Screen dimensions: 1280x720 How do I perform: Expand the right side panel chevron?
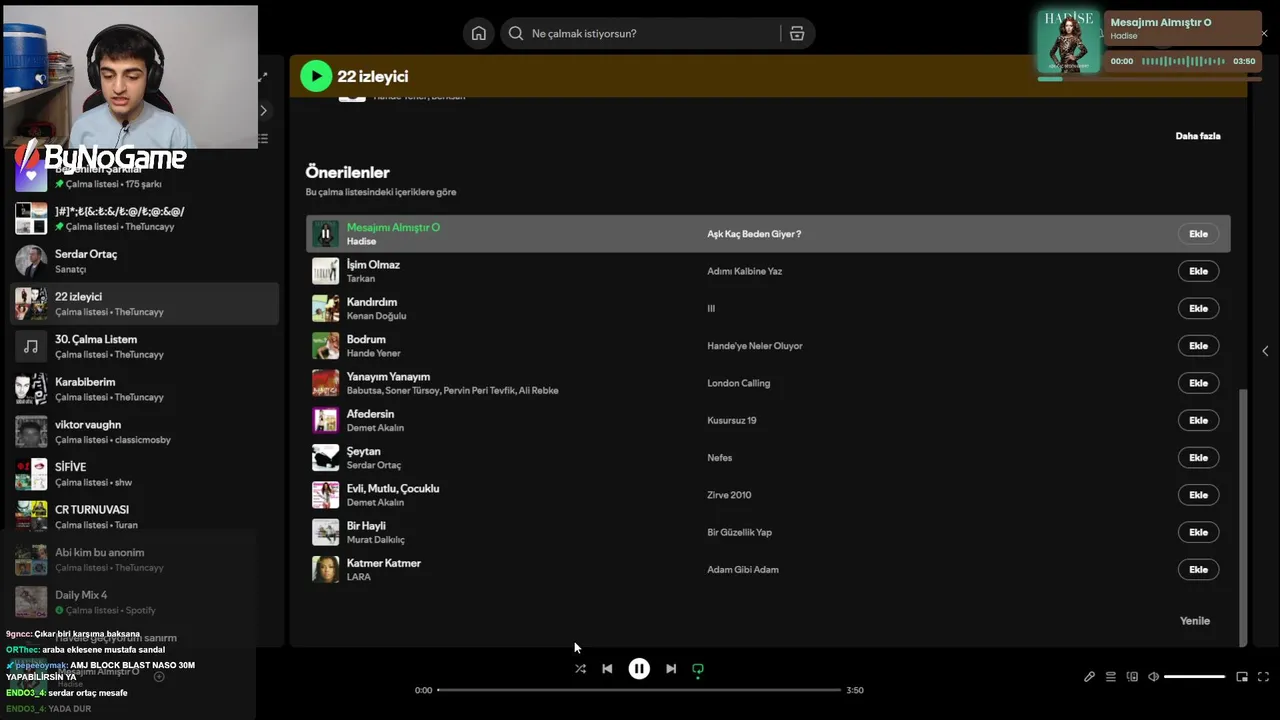pyautogui.click(x=1265, y=351)
